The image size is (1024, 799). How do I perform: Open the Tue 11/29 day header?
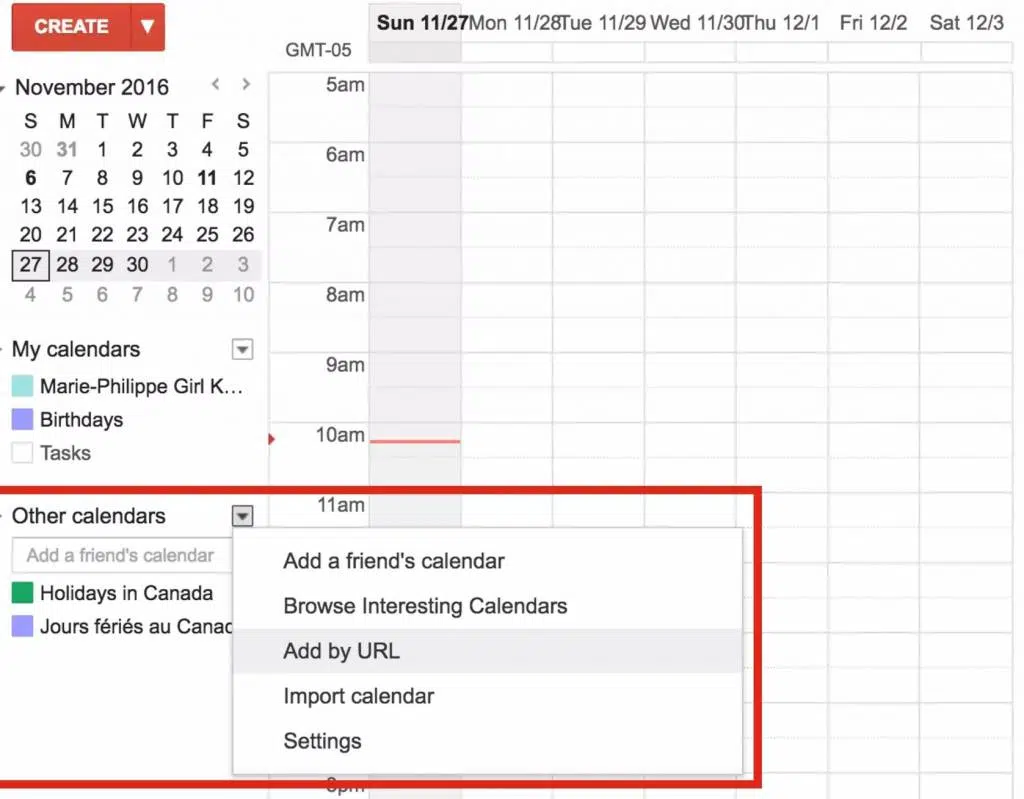(x=603, y=23)
